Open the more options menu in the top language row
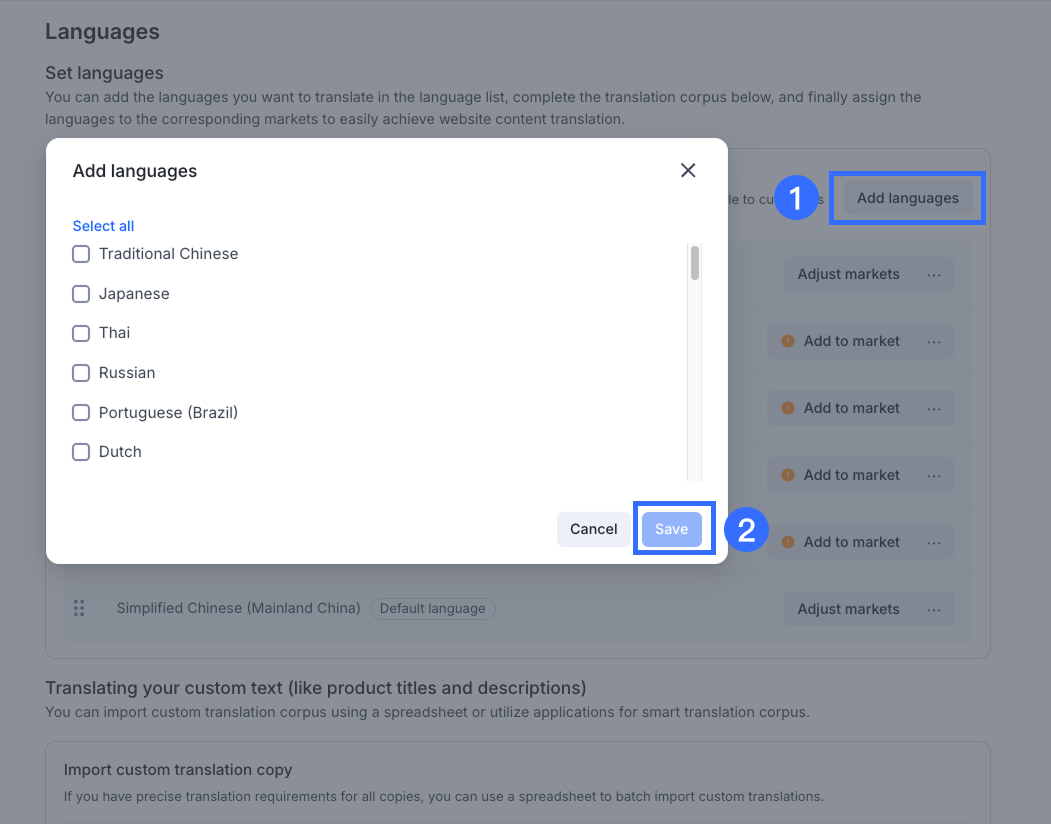Screen dimensions: 1051x824 click(x=934, y=274)
